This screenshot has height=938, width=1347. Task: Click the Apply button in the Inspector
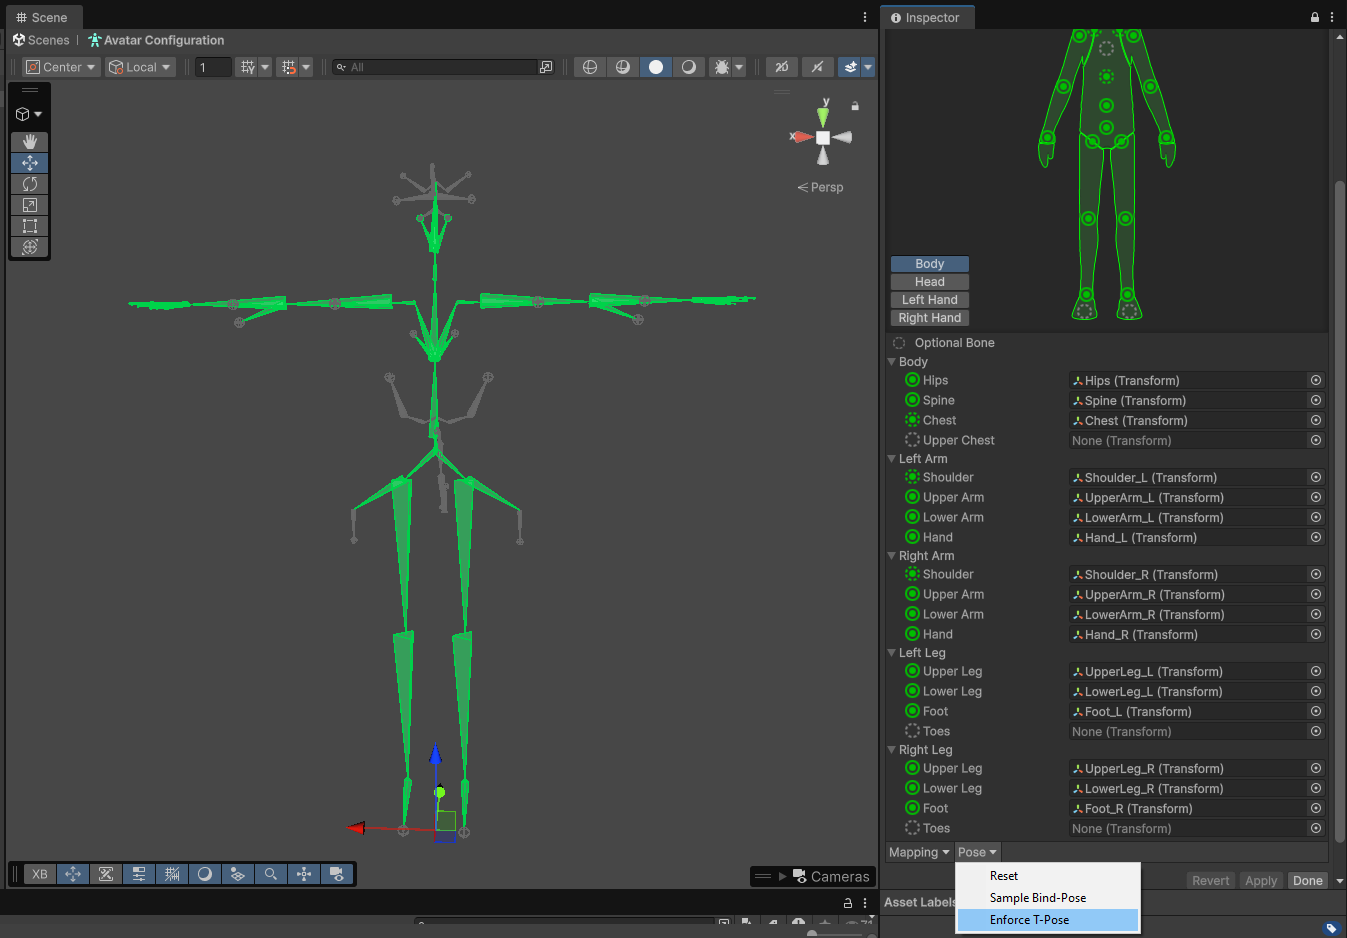click(x=1260, y=880)
